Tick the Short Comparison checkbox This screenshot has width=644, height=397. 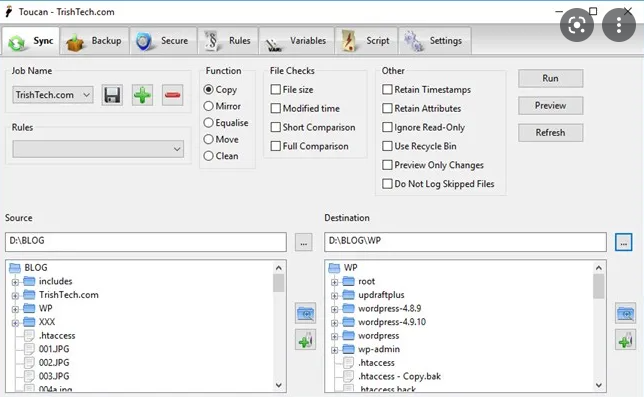click(x=276, y=127)
